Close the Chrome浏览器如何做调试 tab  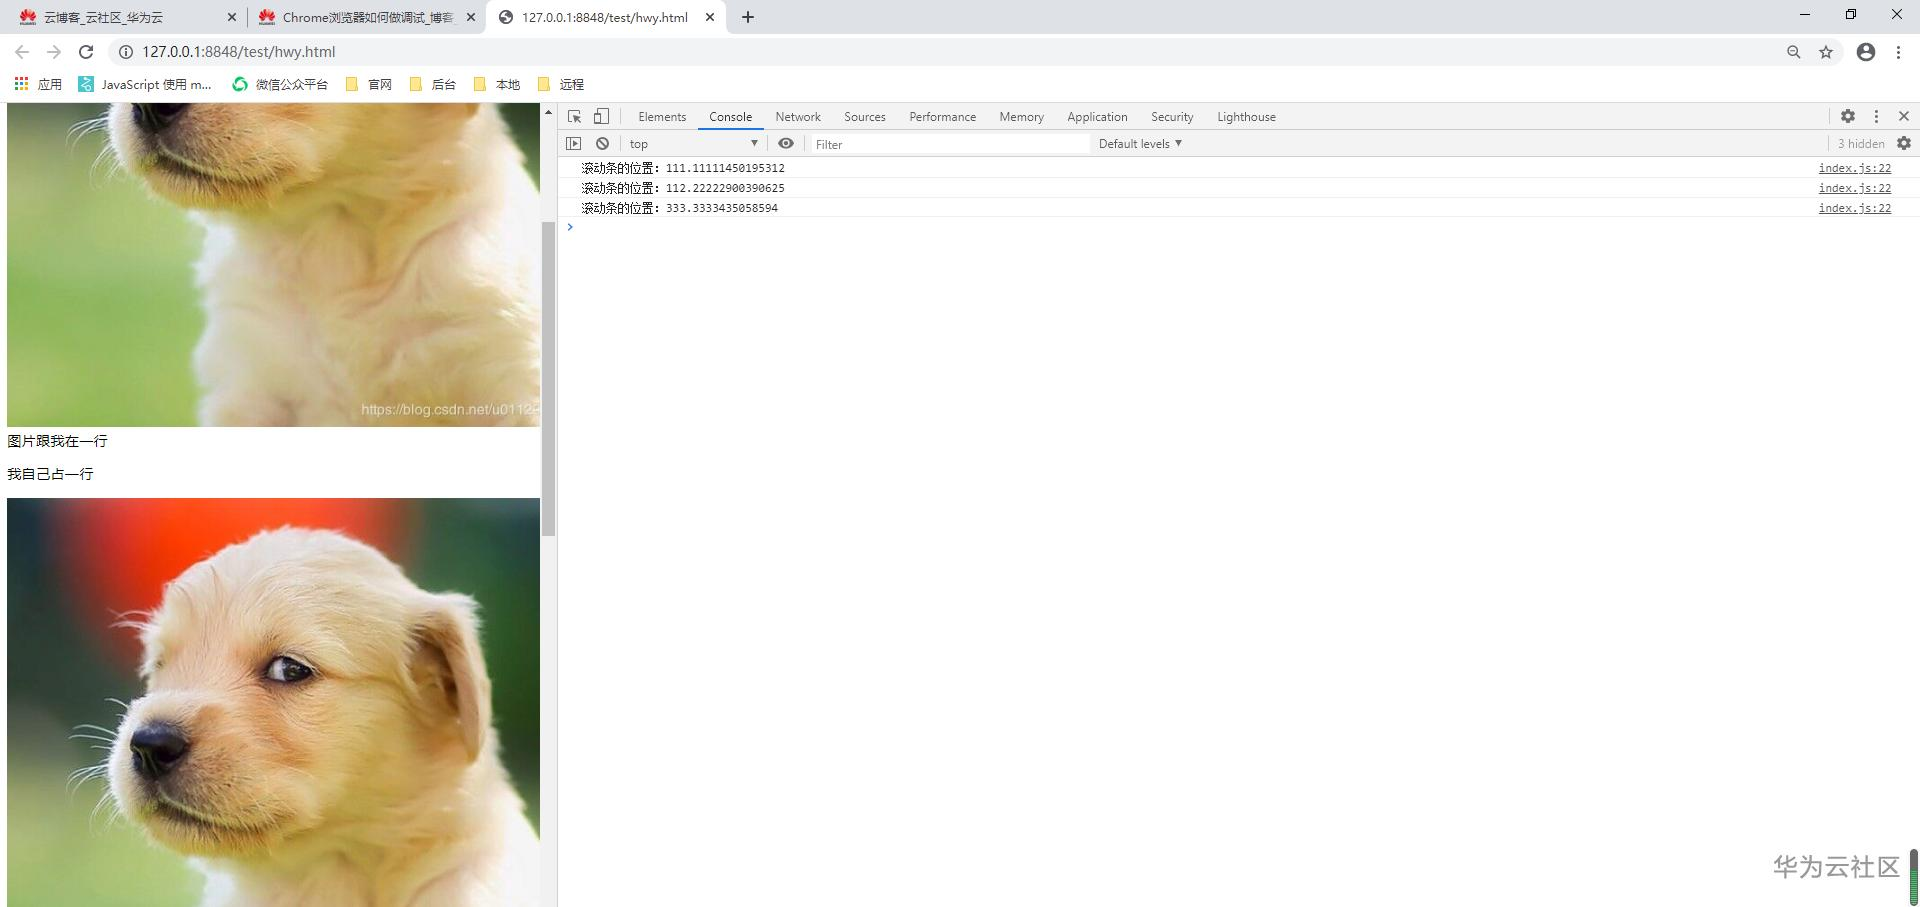pos(471,17)
